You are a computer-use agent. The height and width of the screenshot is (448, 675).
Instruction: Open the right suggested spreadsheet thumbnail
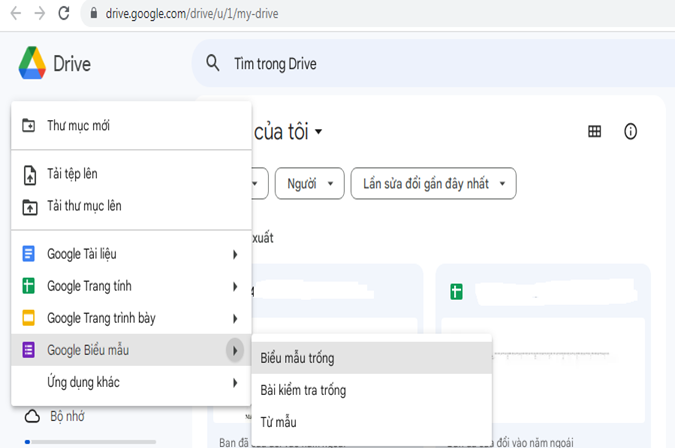[543, 370]
